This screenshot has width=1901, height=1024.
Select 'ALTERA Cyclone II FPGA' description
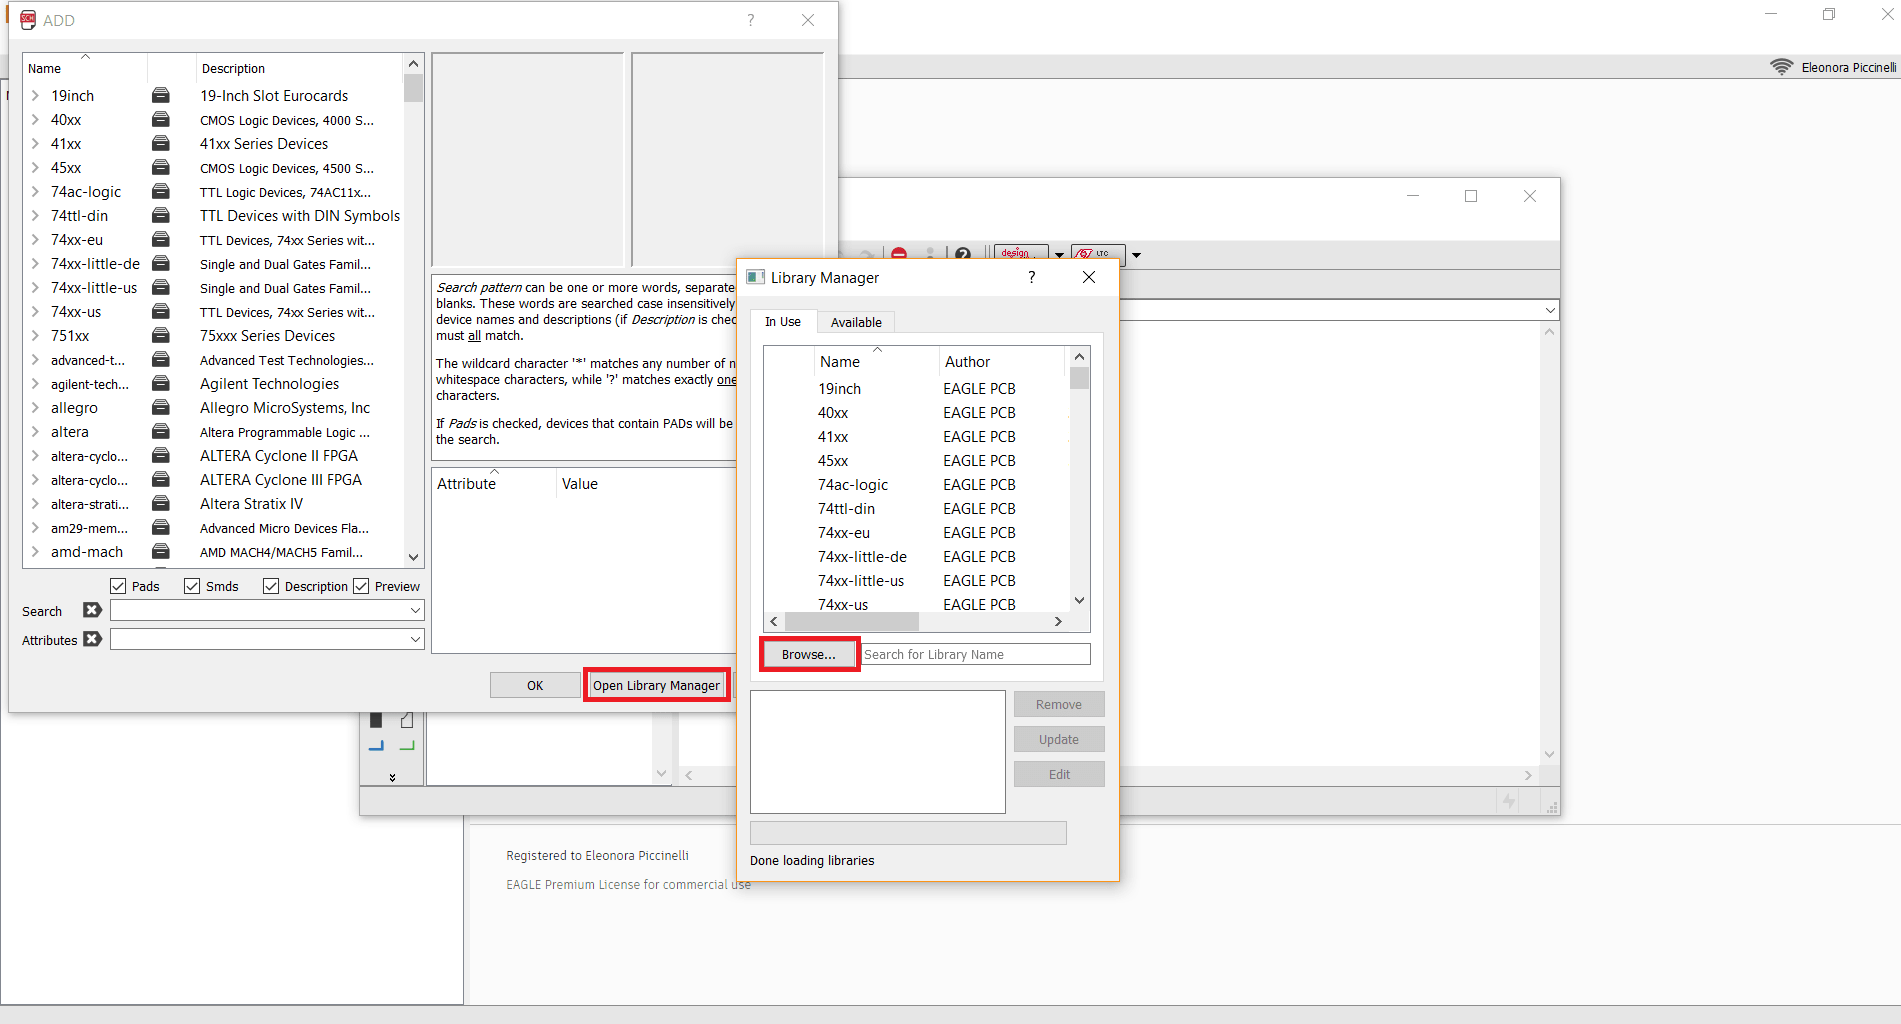279,456
